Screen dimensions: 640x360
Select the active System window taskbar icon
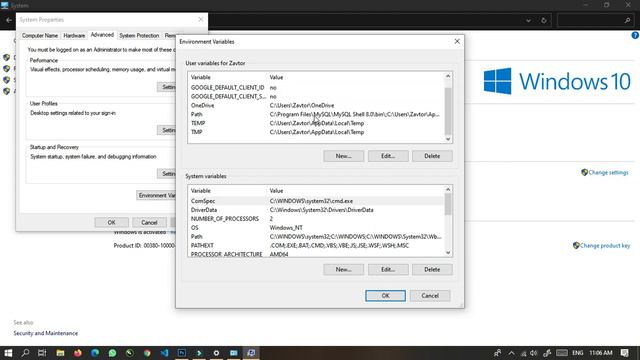click(x=251, y=353)
